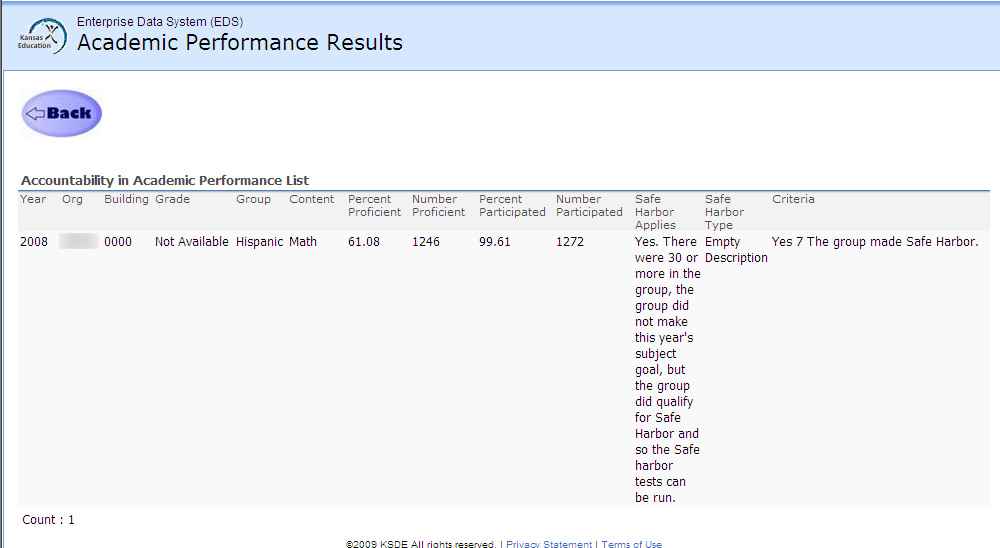Select the 2008 year cell
1000x548 pixels.
coord(34,242)
